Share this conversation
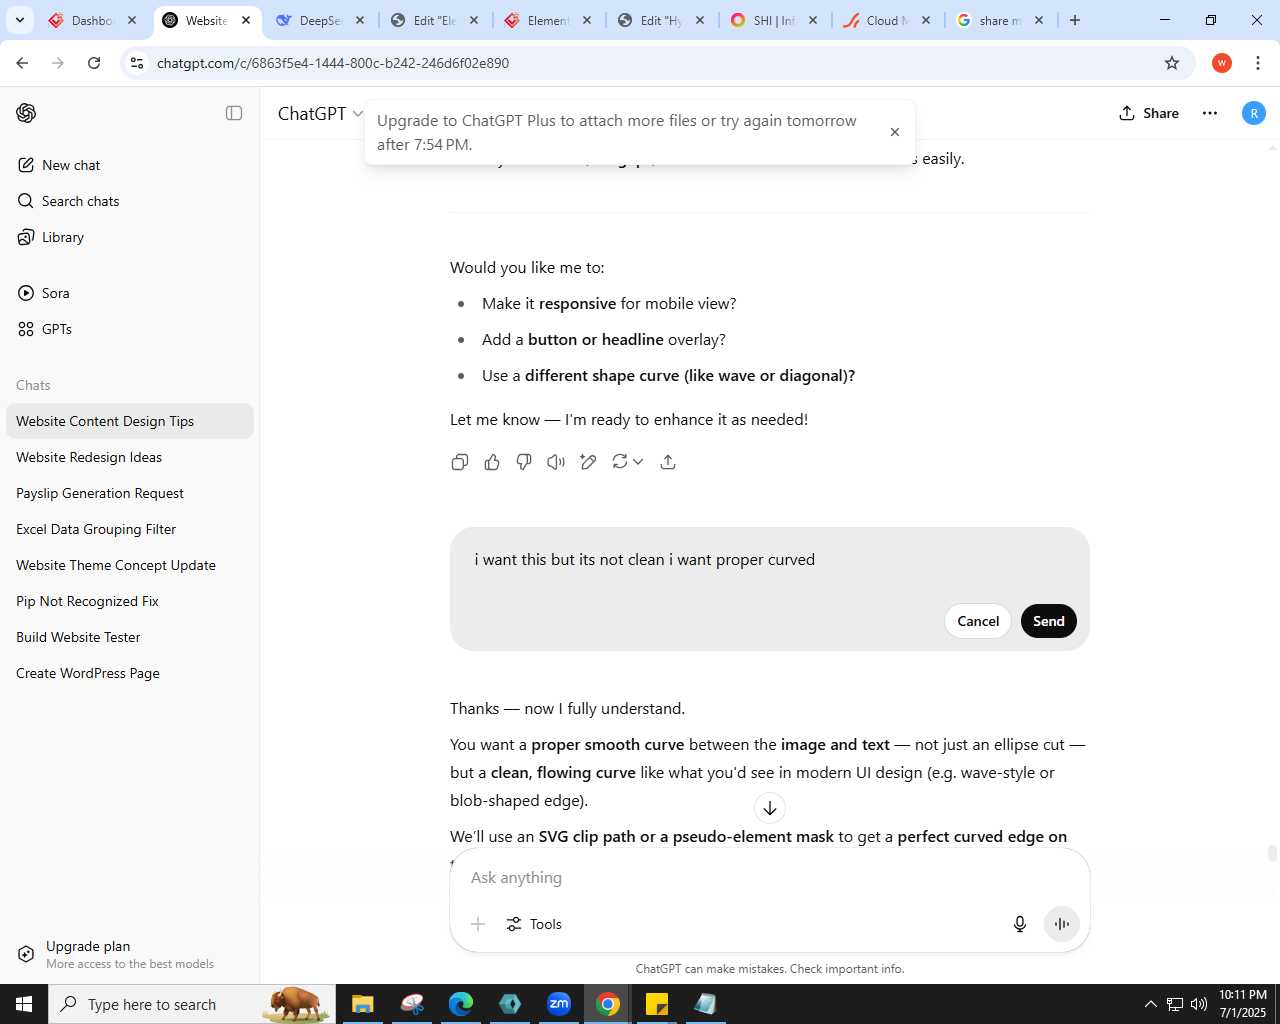The height and width of the screenshot is (1024, 1280). tap(1149, 113)
